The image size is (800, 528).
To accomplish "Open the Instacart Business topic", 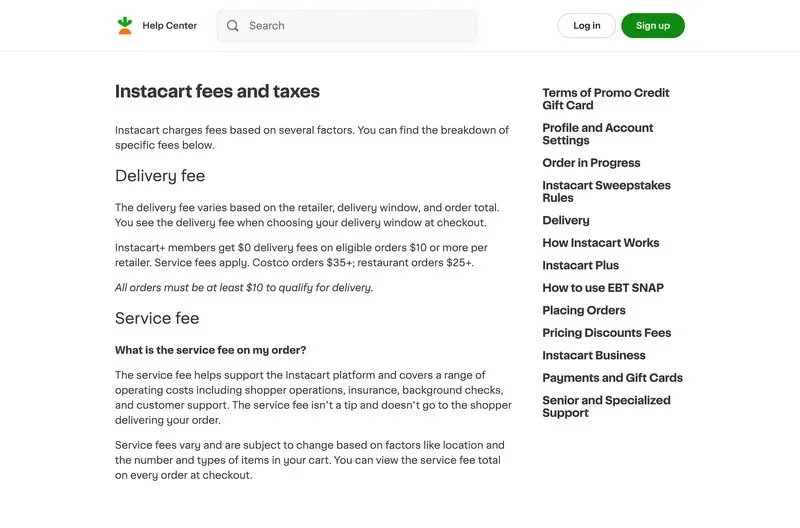I will (x=594, y=355).
